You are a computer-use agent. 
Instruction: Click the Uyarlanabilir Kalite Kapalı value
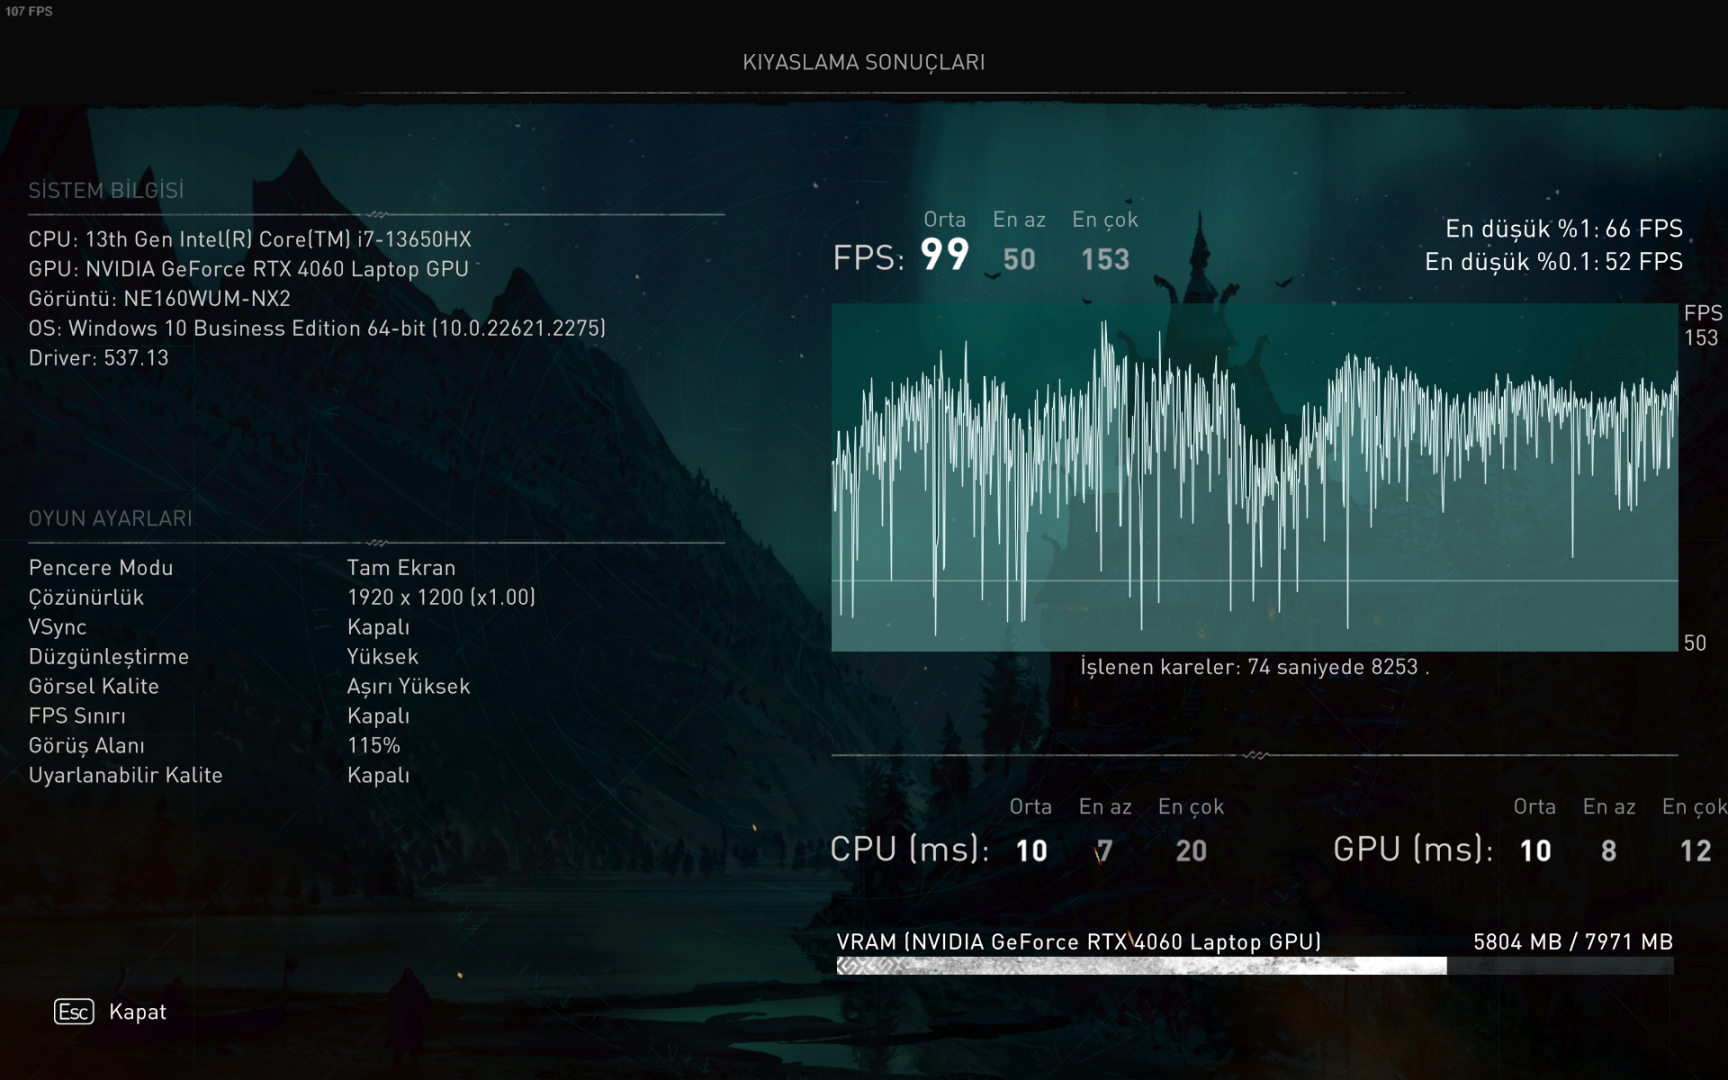point(378,775)
